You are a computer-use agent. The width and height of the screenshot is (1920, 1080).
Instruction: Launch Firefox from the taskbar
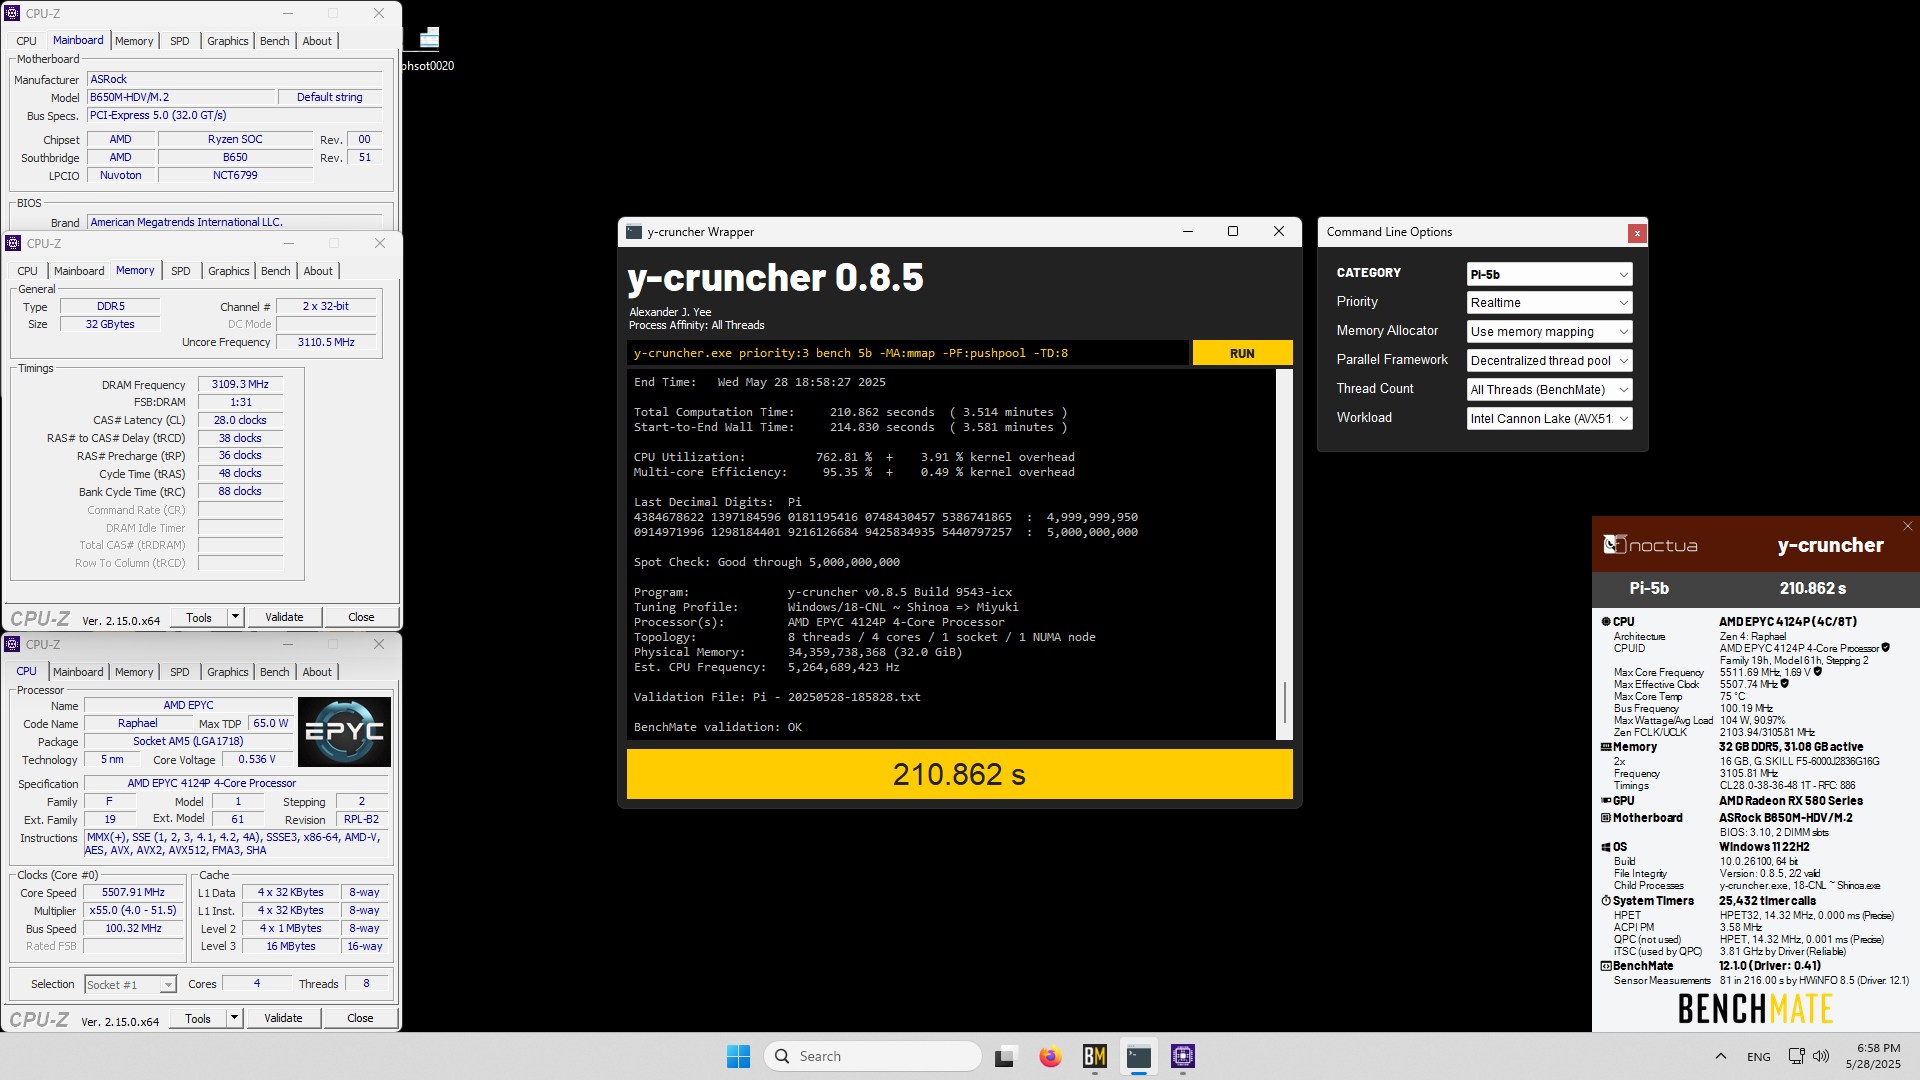1050,1056
